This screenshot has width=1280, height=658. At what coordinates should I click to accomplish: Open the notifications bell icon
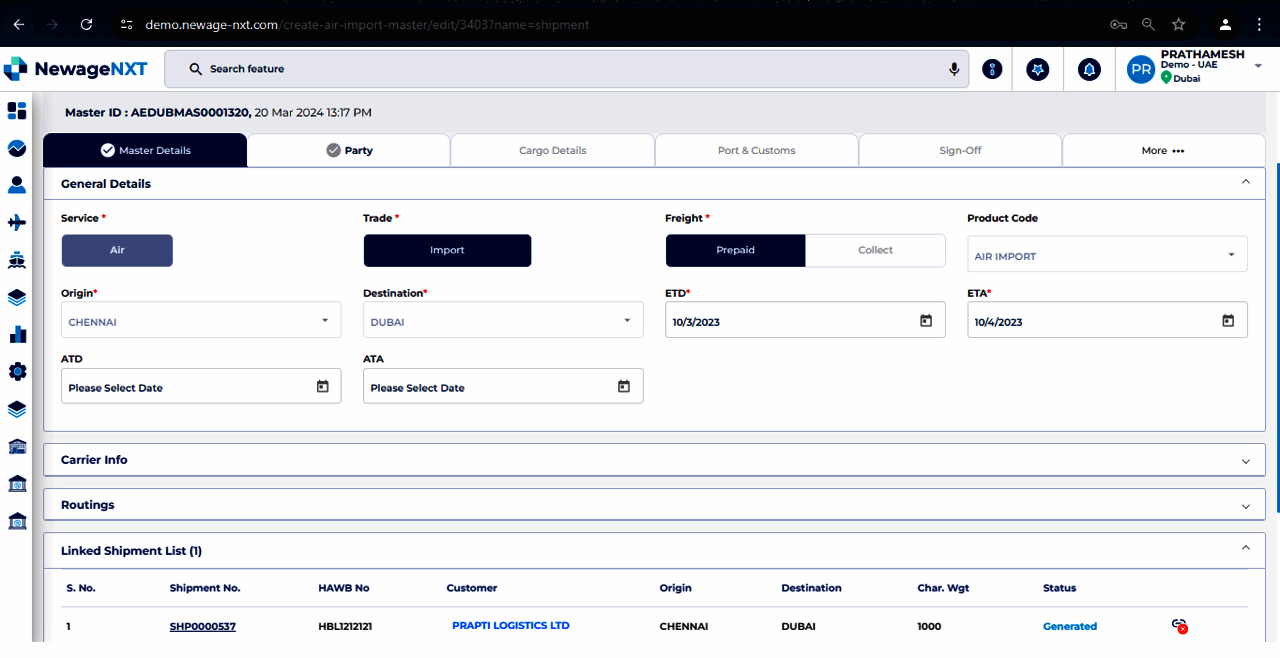[x=1089, y=70]
